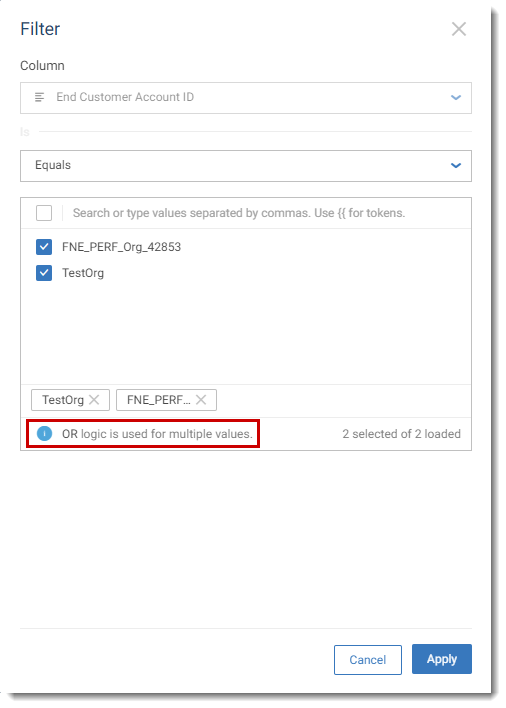Open the Column dropdown arrow

pyautogui.click(x=456, y=98)
